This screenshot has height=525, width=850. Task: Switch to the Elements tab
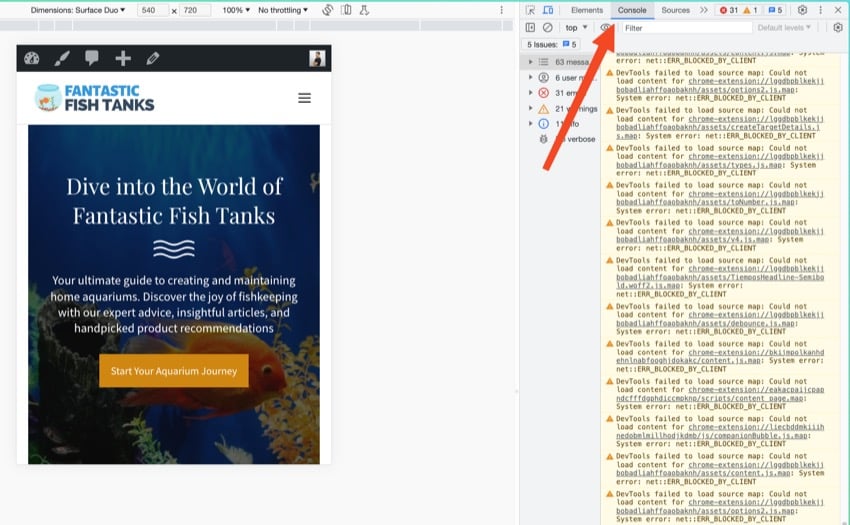tap(587, 10)
